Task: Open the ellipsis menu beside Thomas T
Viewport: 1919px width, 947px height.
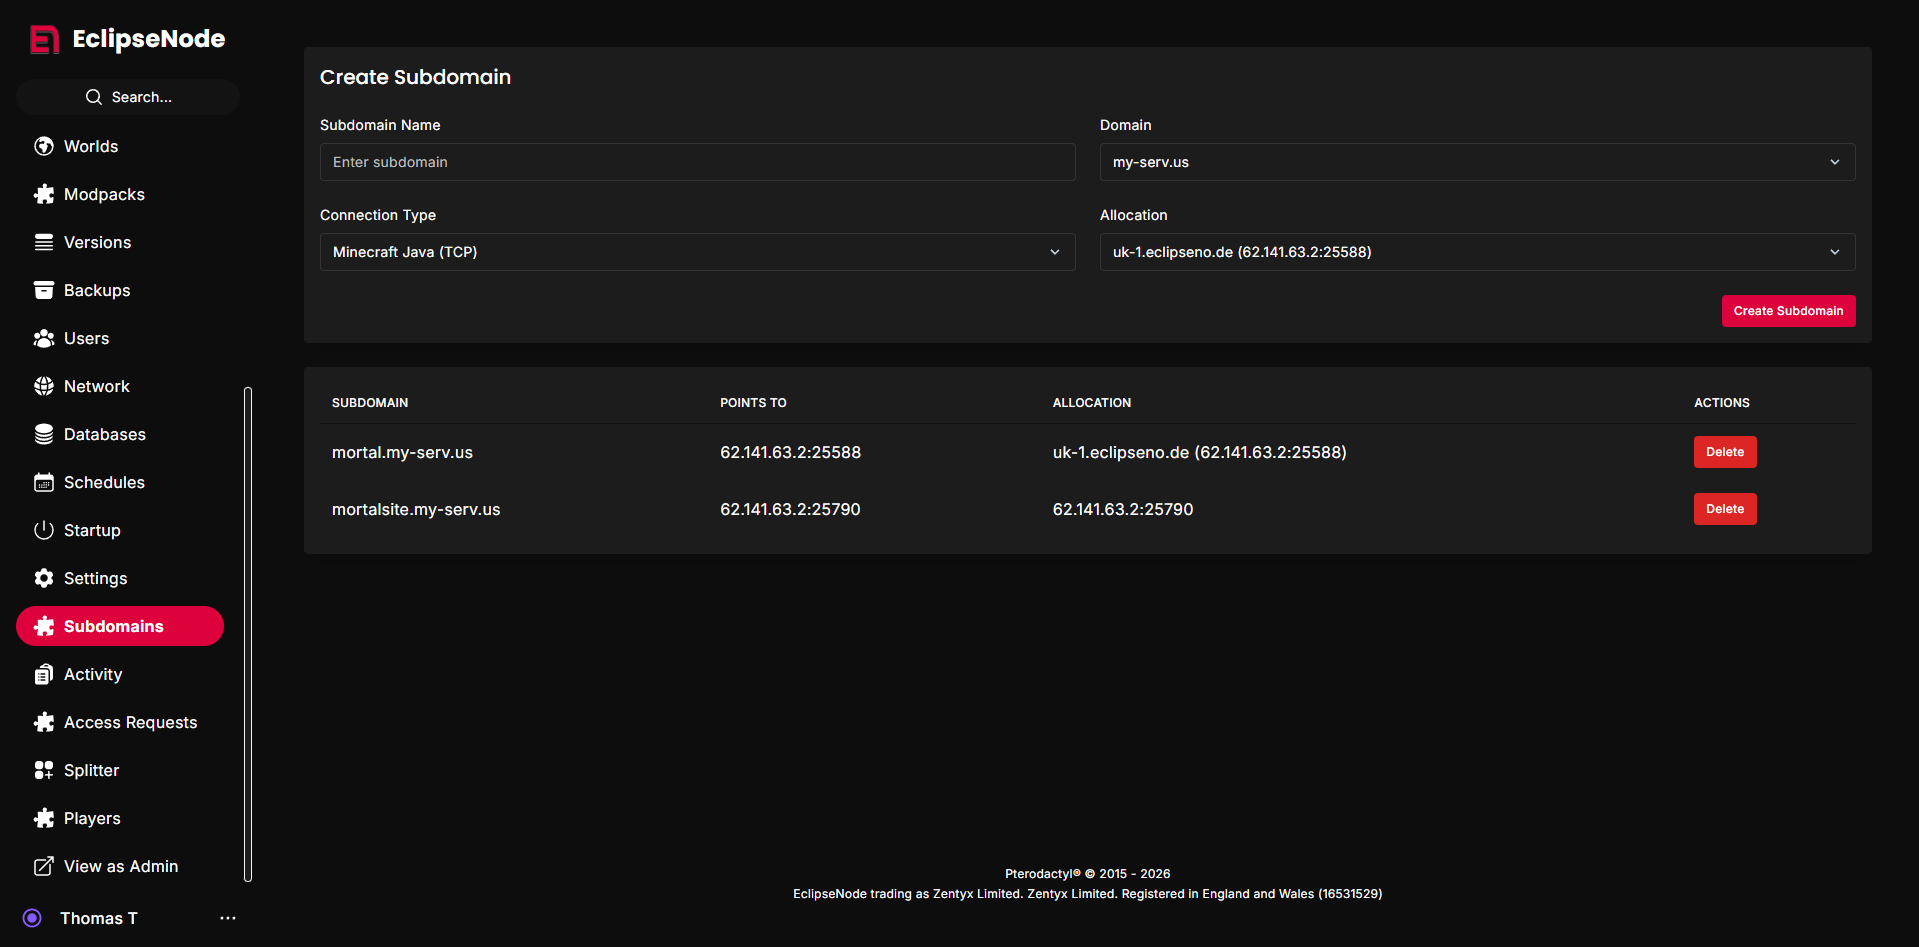Action: 227,918
